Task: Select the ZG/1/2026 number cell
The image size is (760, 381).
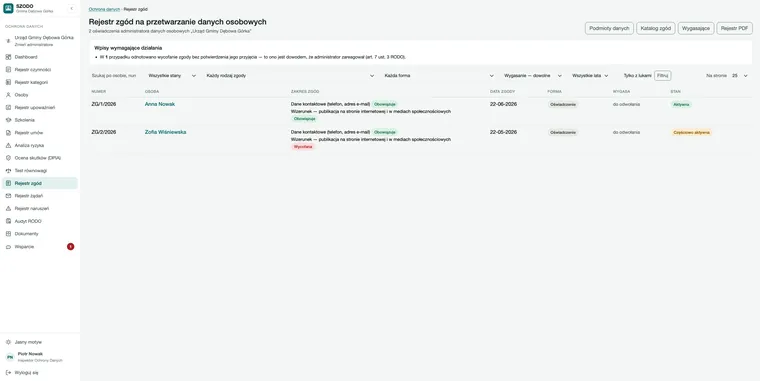Action: (x=104, y=104)
